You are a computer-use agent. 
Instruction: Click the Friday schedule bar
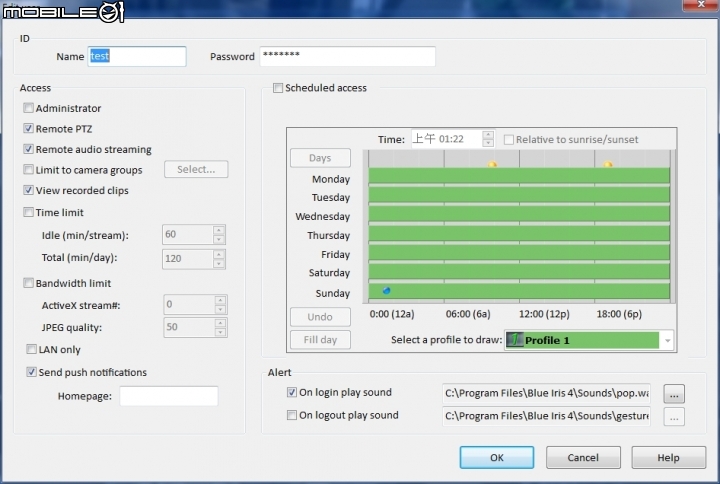519,253
